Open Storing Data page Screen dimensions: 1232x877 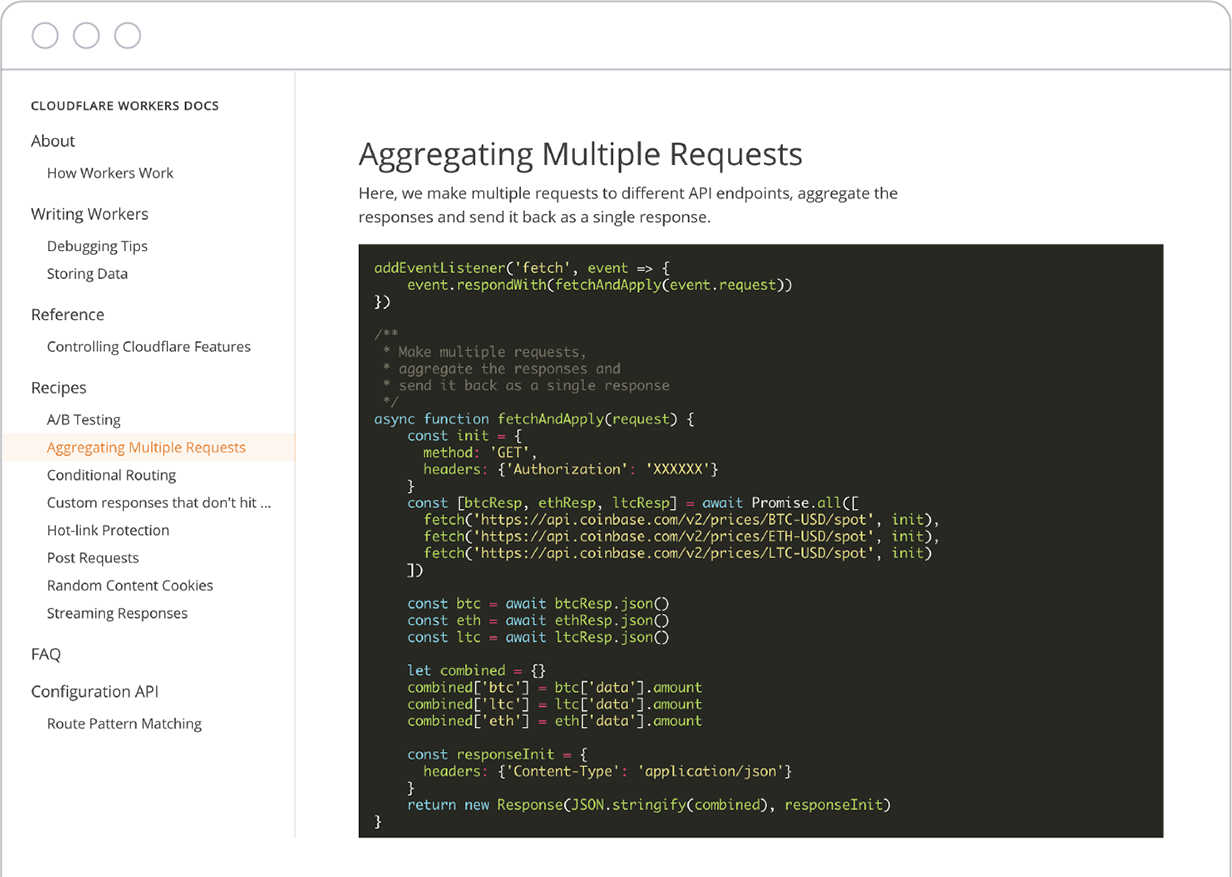[x=87, y=274]
